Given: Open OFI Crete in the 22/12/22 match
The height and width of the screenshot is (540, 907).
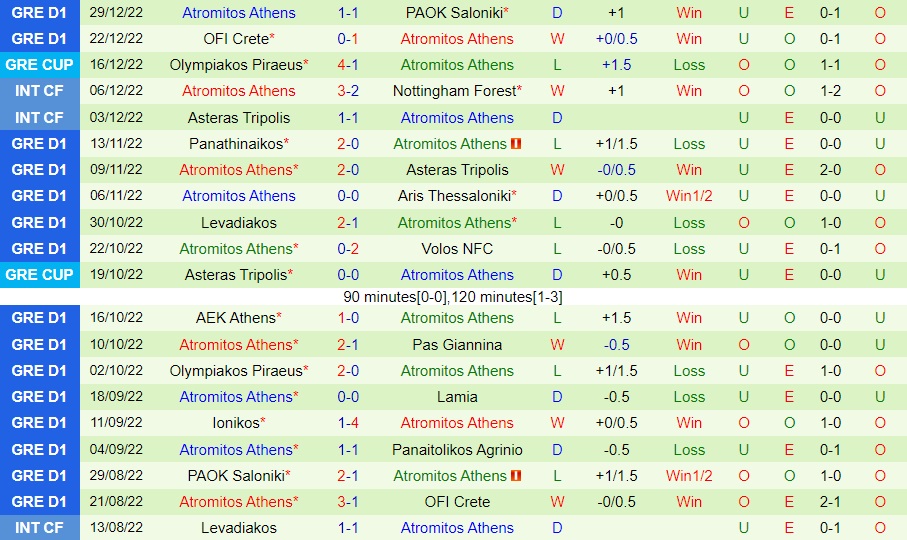Looking at the screenshot, I should (x=236, y=39).
